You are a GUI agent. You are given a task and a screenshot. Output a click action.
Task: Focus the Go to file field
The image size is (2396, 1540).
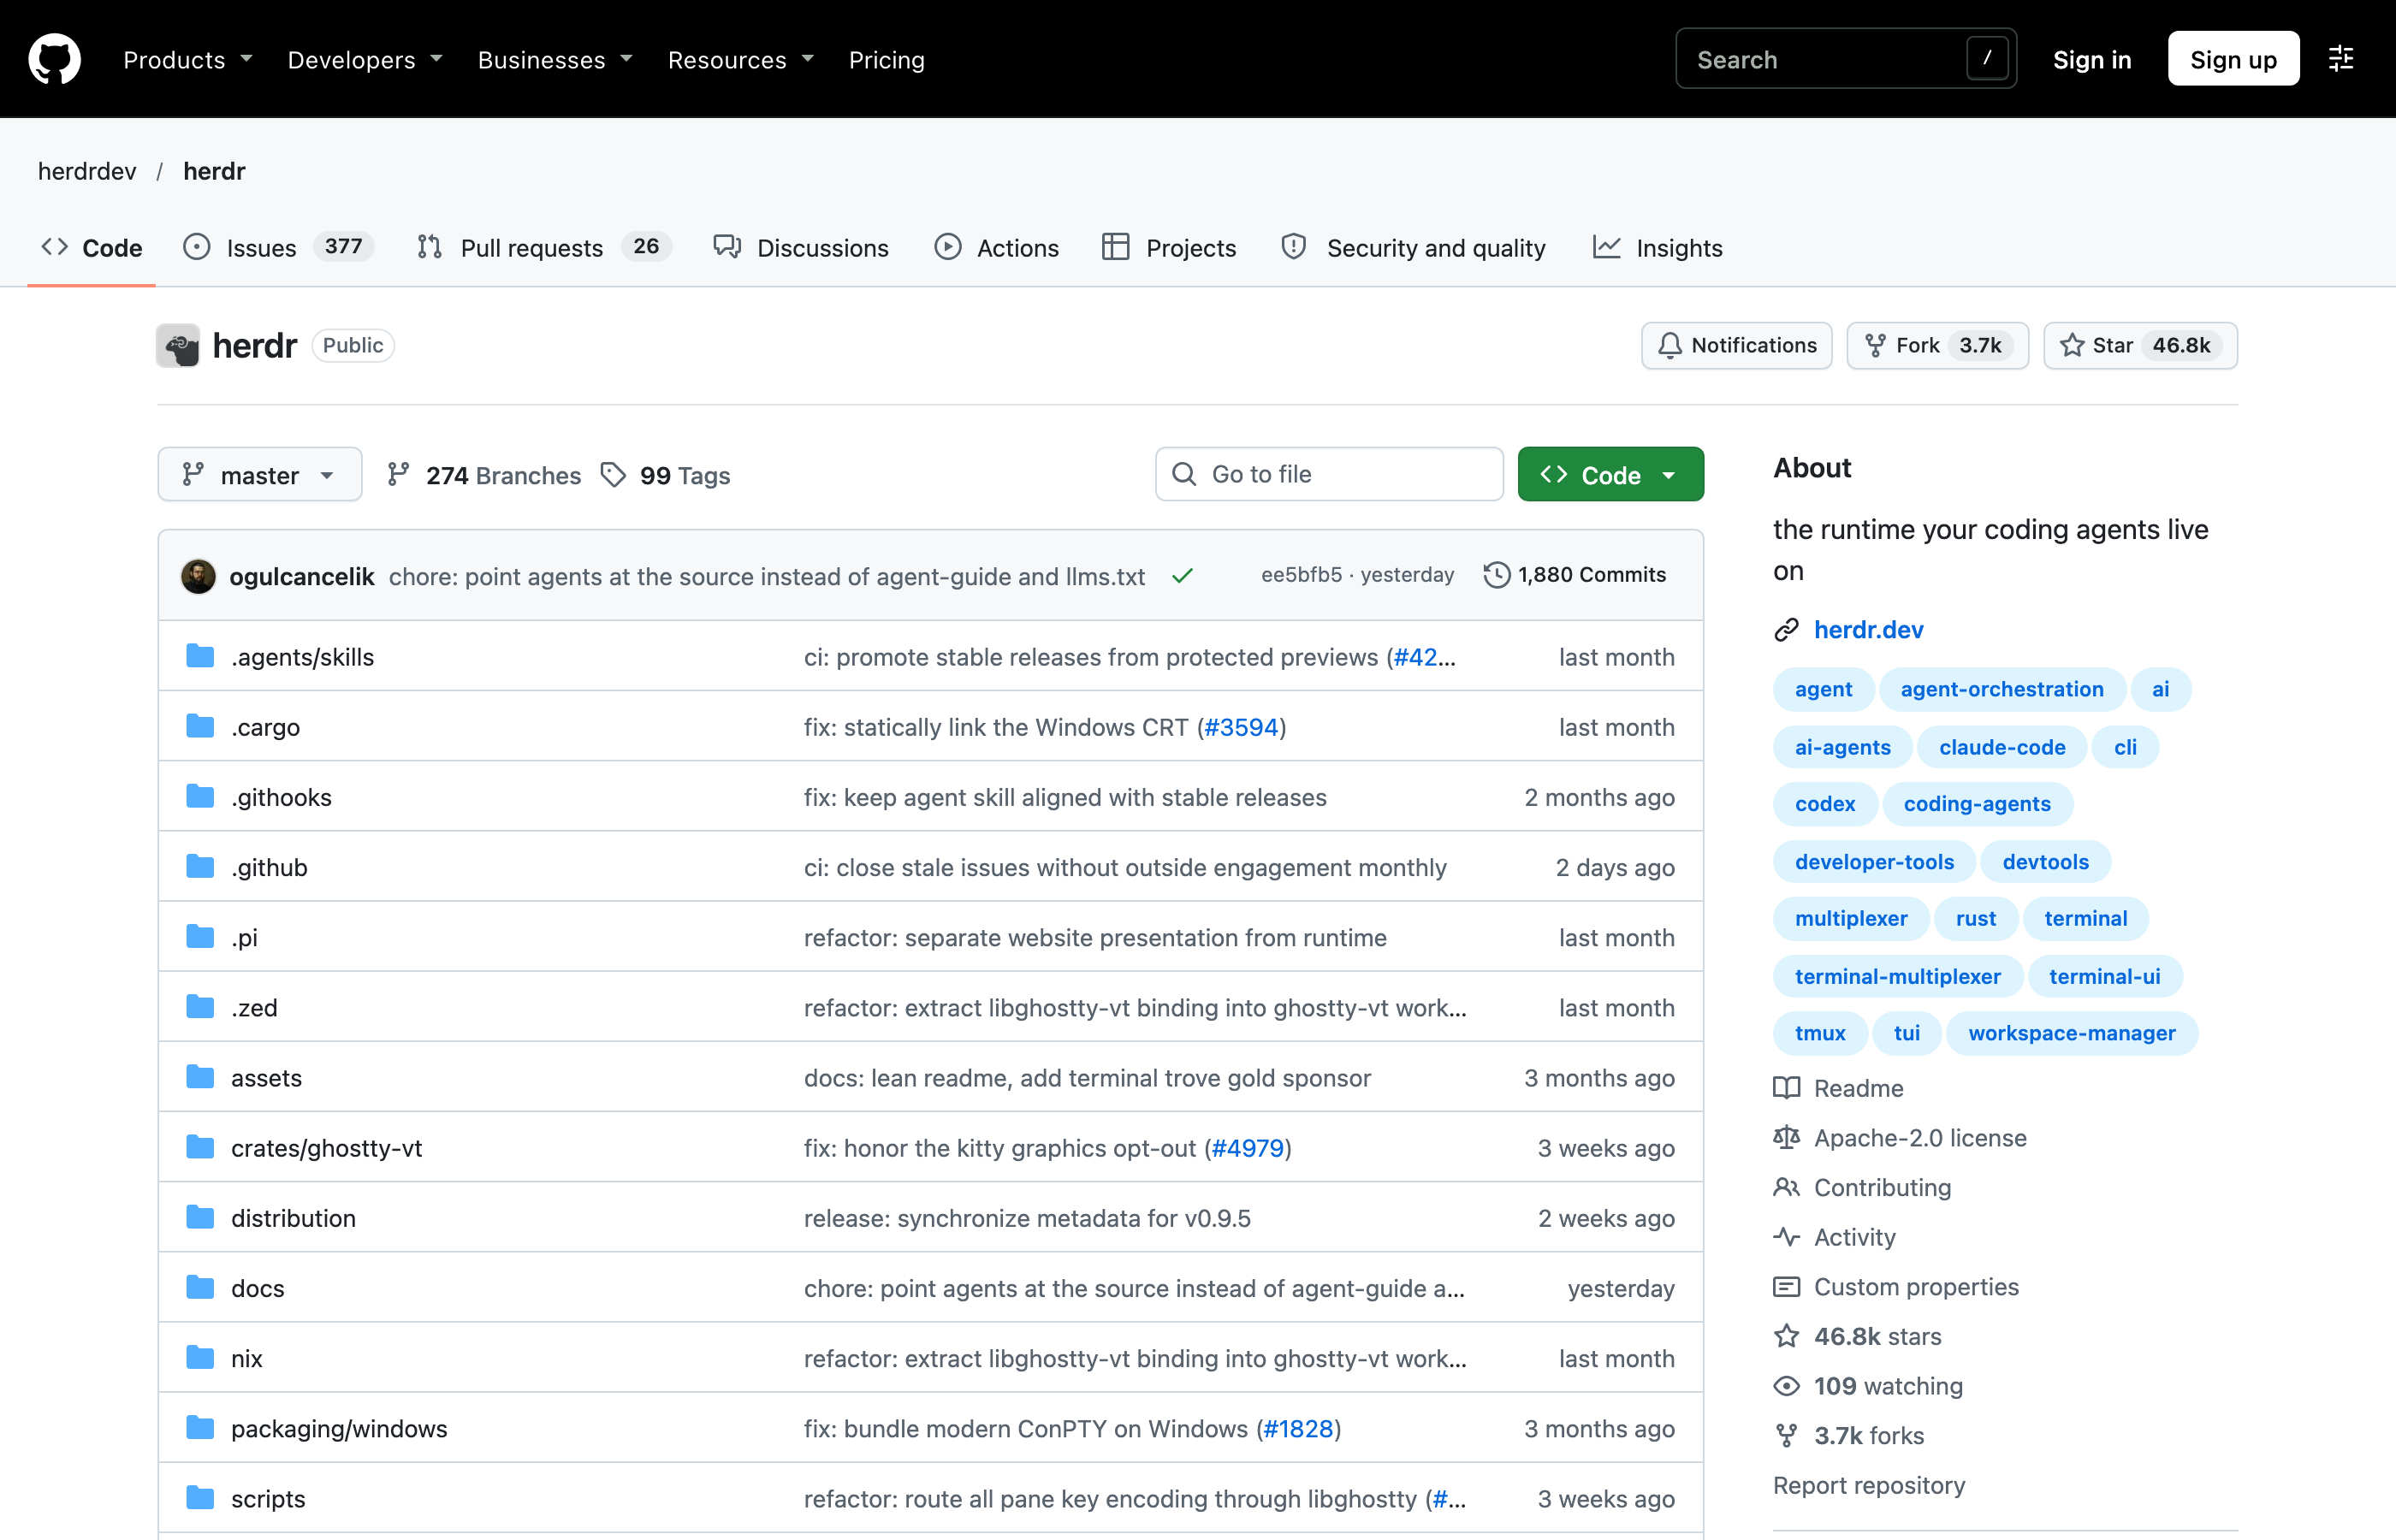tap(1329, 474)
